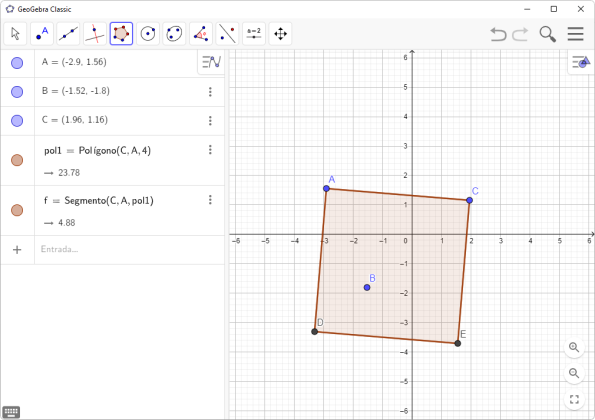Image resolution: width=595 pixels, height=420 pixels.
Task: Select the Move Graphics View tool
Action: tap(280, 34)
